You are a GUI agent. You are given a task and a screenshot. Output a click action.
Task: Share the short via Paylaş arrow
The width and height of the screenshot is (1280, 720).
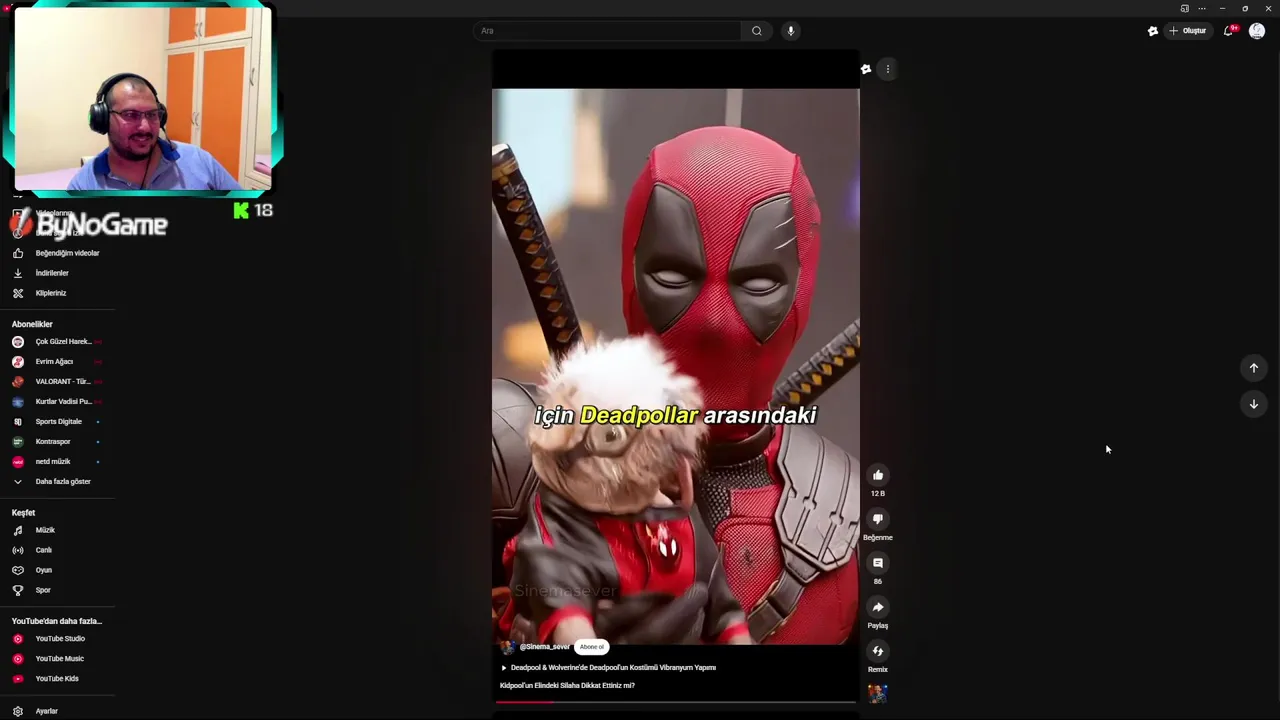click(878, 607)
